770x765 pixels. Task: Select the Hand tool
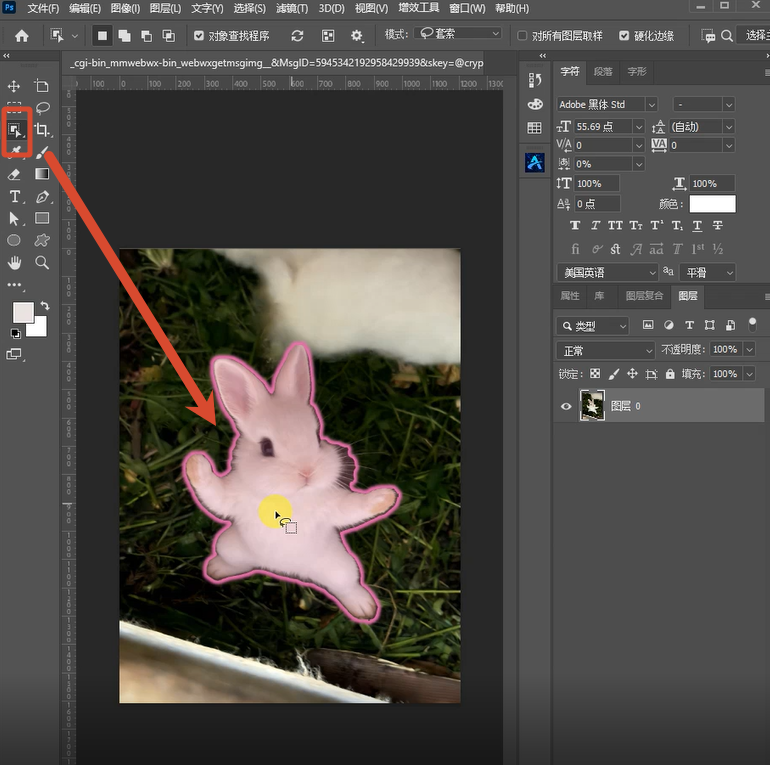(14, 263)
